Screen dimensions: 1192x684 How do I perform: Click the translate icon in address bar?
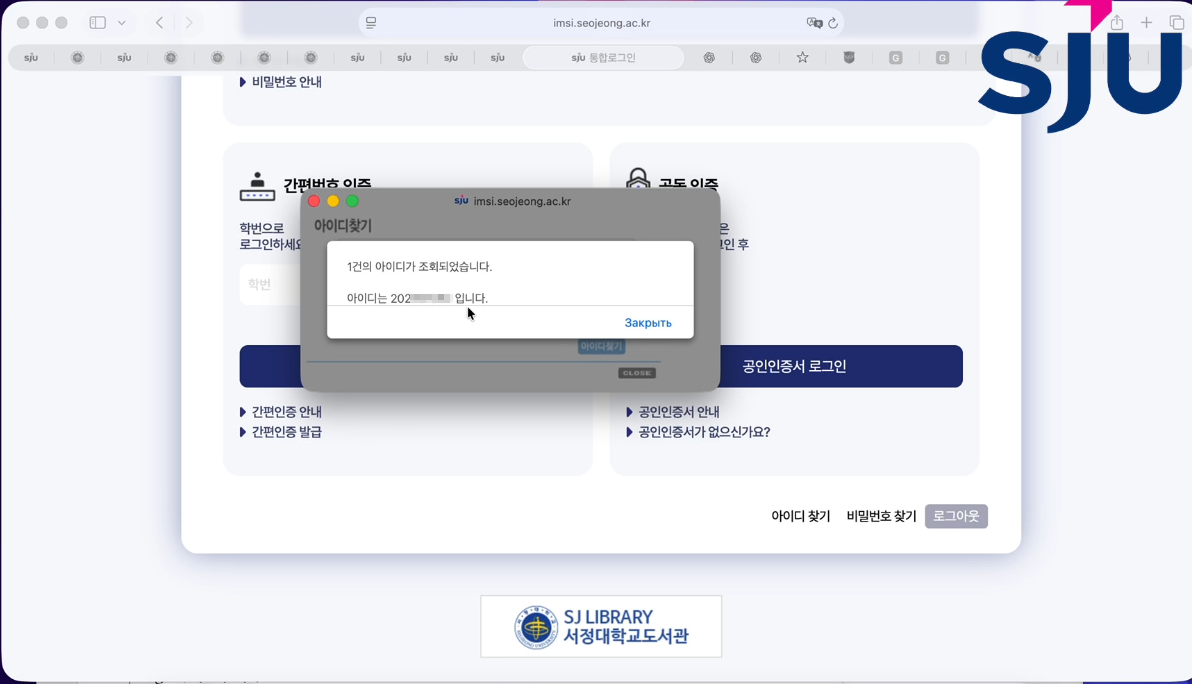coord(814,23)
